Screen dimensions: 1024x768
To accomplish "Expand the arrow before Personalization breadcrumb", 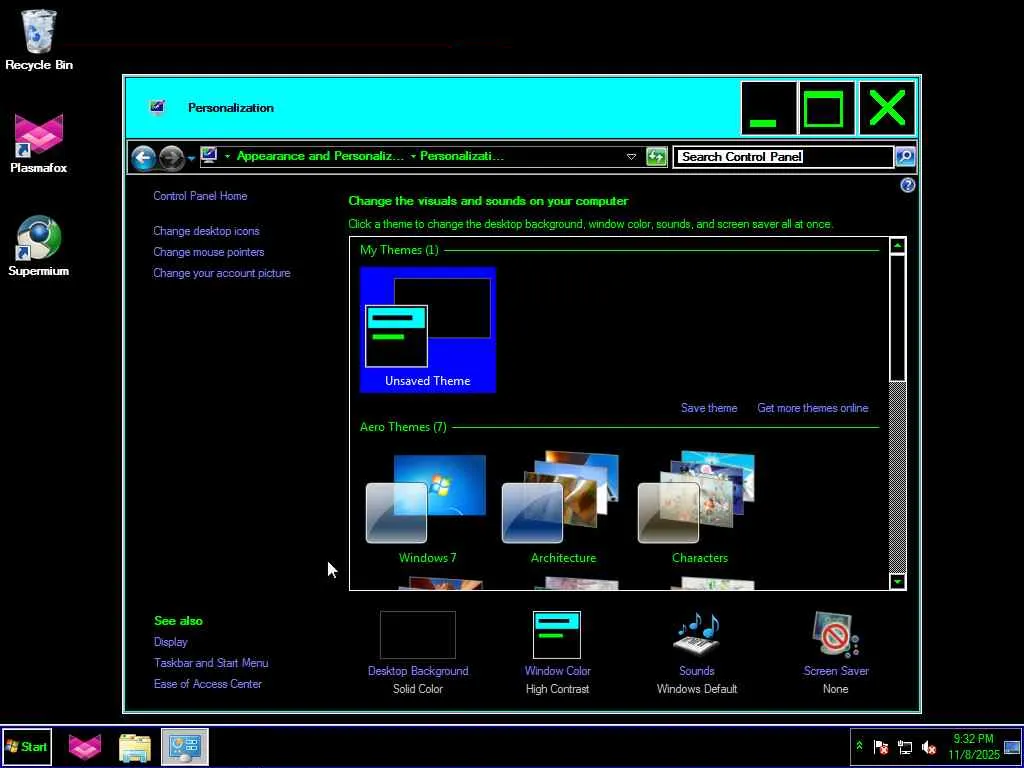I will point(413,157).
